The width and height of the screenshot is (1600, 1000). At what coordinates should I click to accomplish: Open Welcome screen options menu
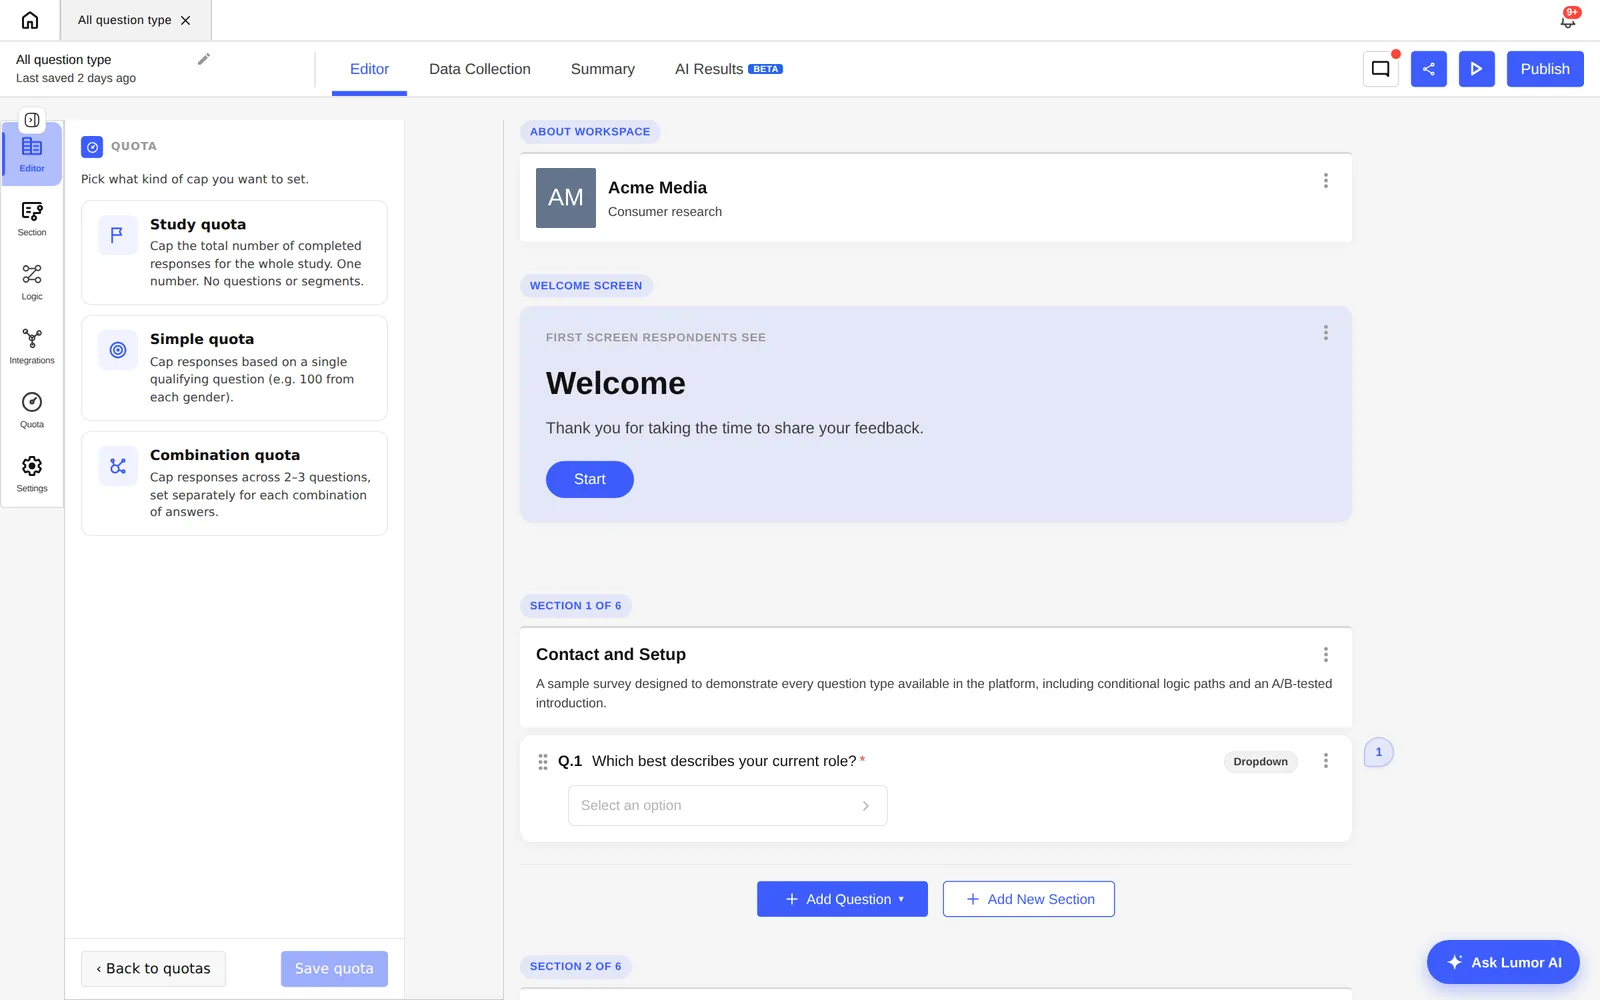point(1326,333)
